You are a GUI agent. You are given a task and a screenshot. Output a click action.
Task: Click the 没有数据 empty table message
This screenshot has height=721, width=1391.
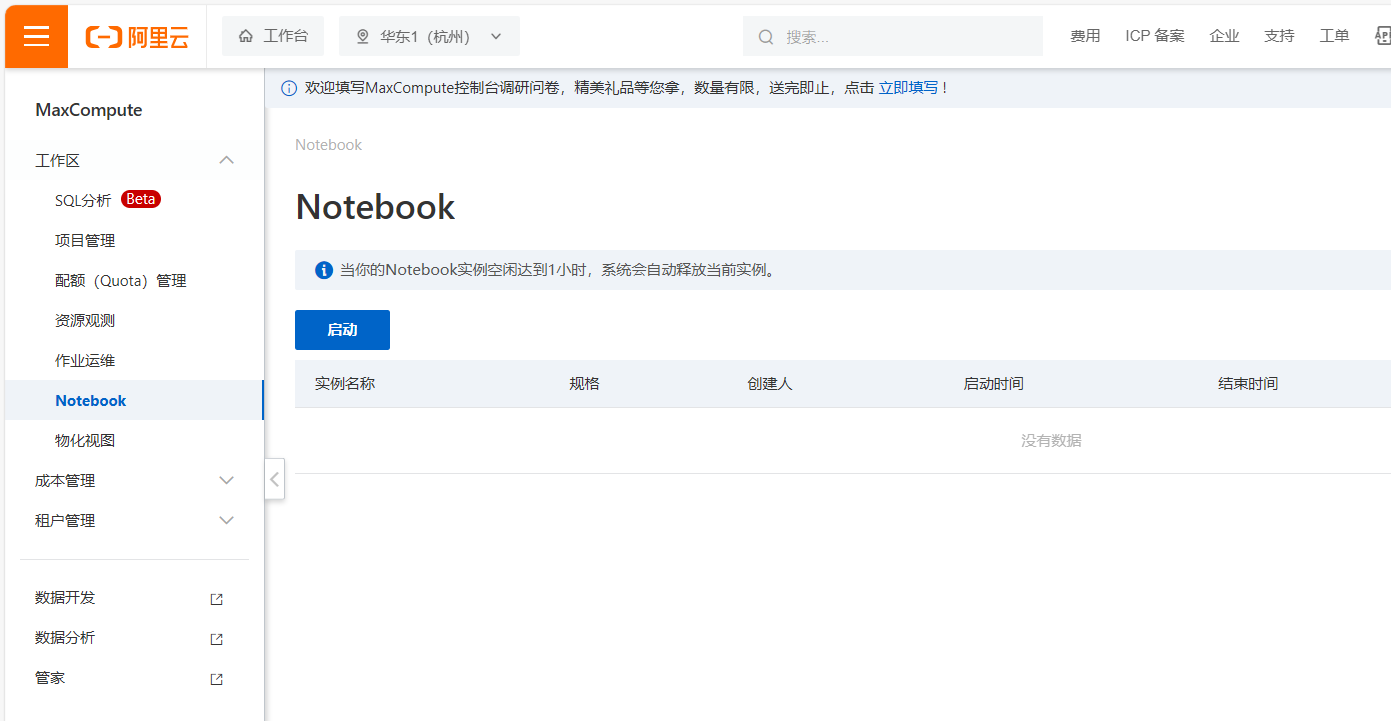click(x=1051, y=441)
